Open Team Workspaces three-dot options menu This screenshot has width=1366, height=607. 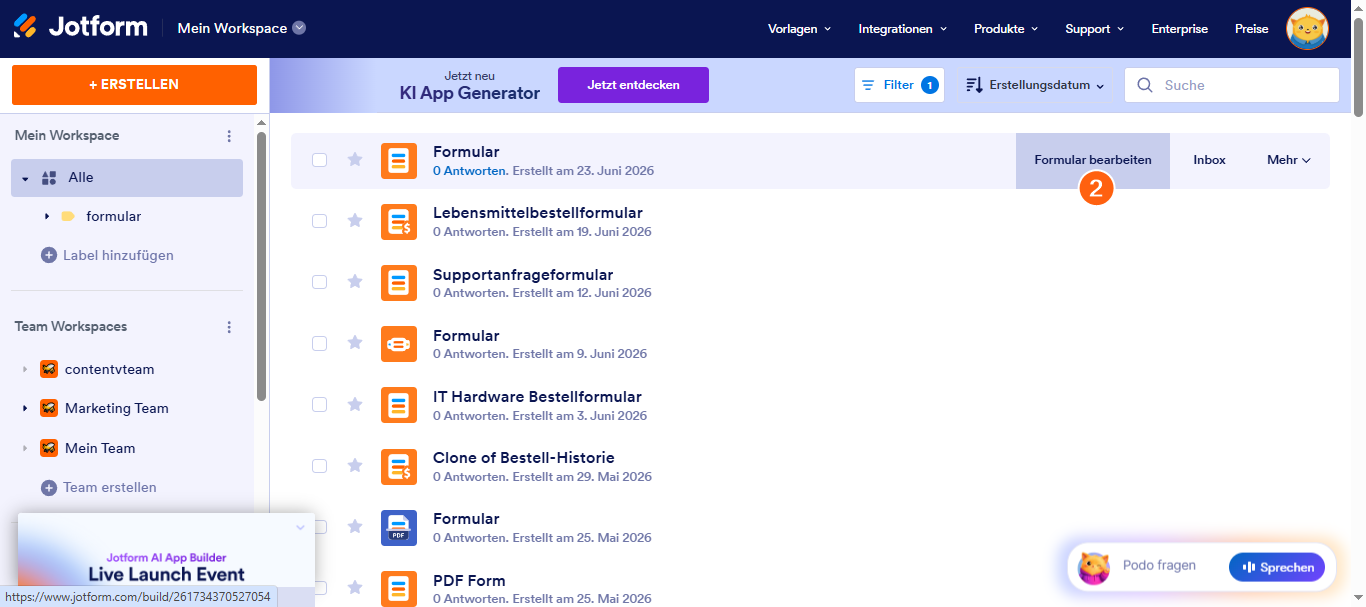point(229,327)
